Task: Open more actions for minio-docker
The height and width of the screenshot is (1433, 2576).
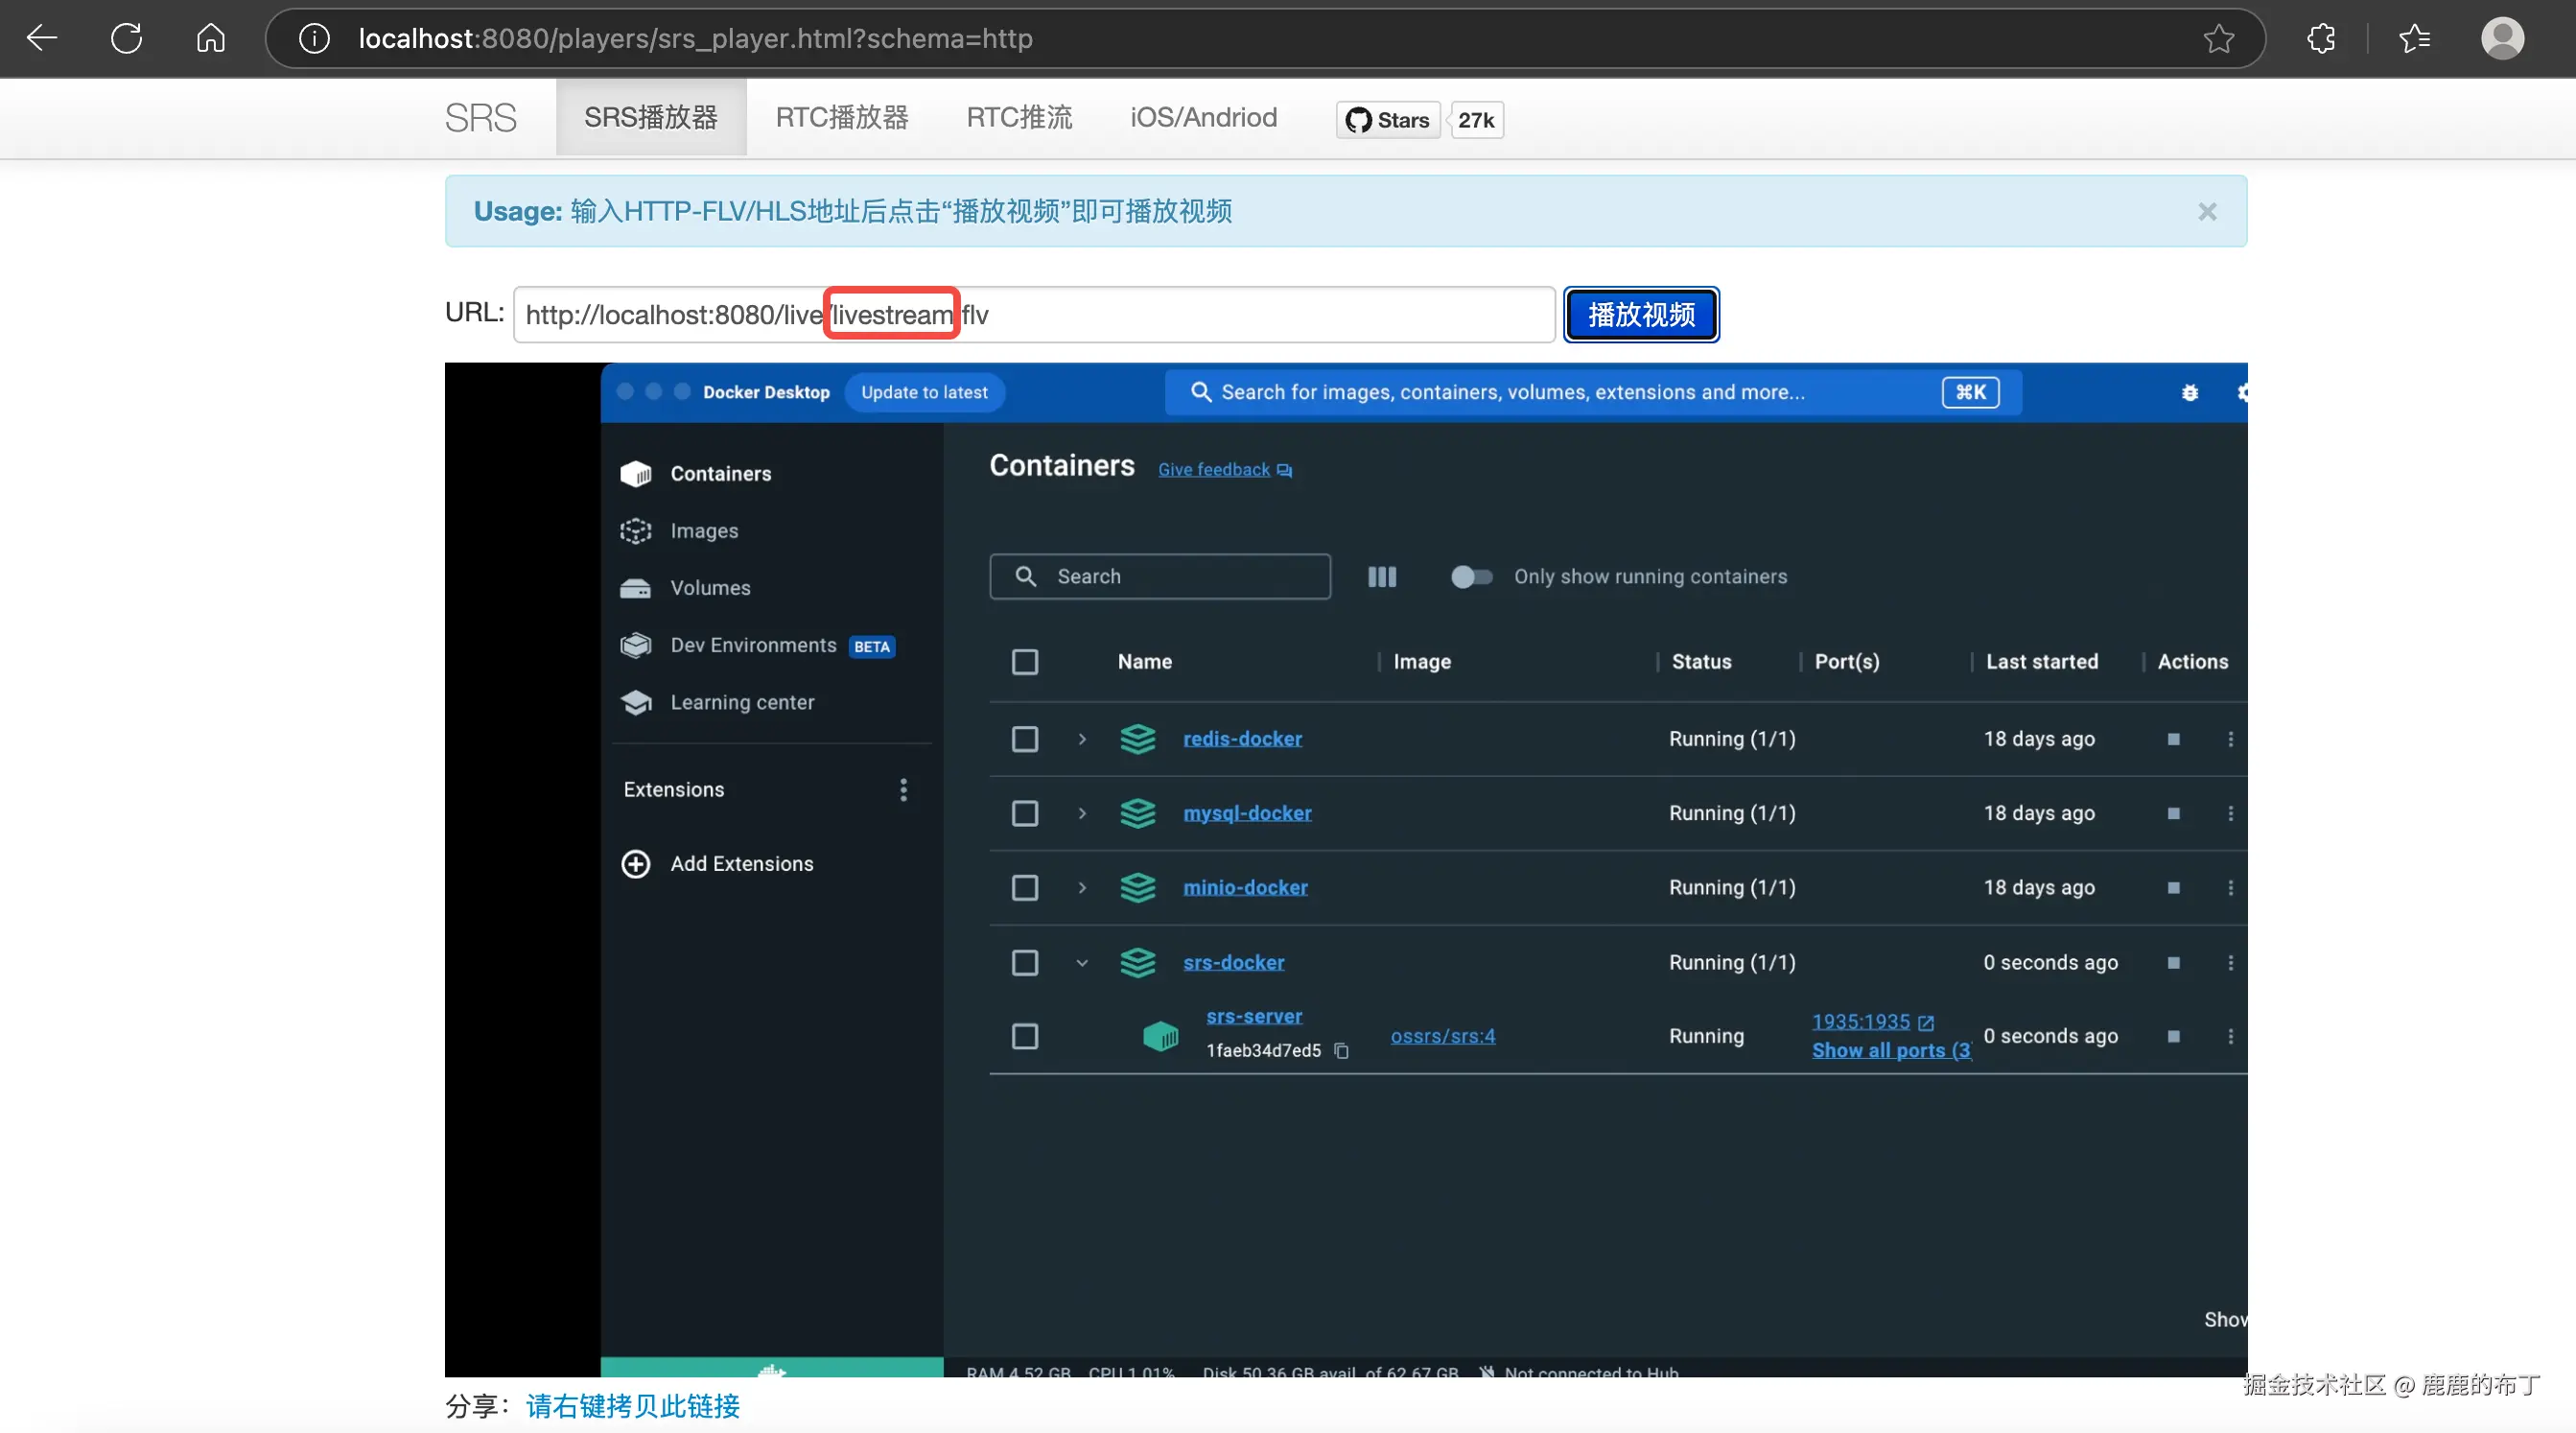Action: pyautogui.click(x=2230, y=887)
